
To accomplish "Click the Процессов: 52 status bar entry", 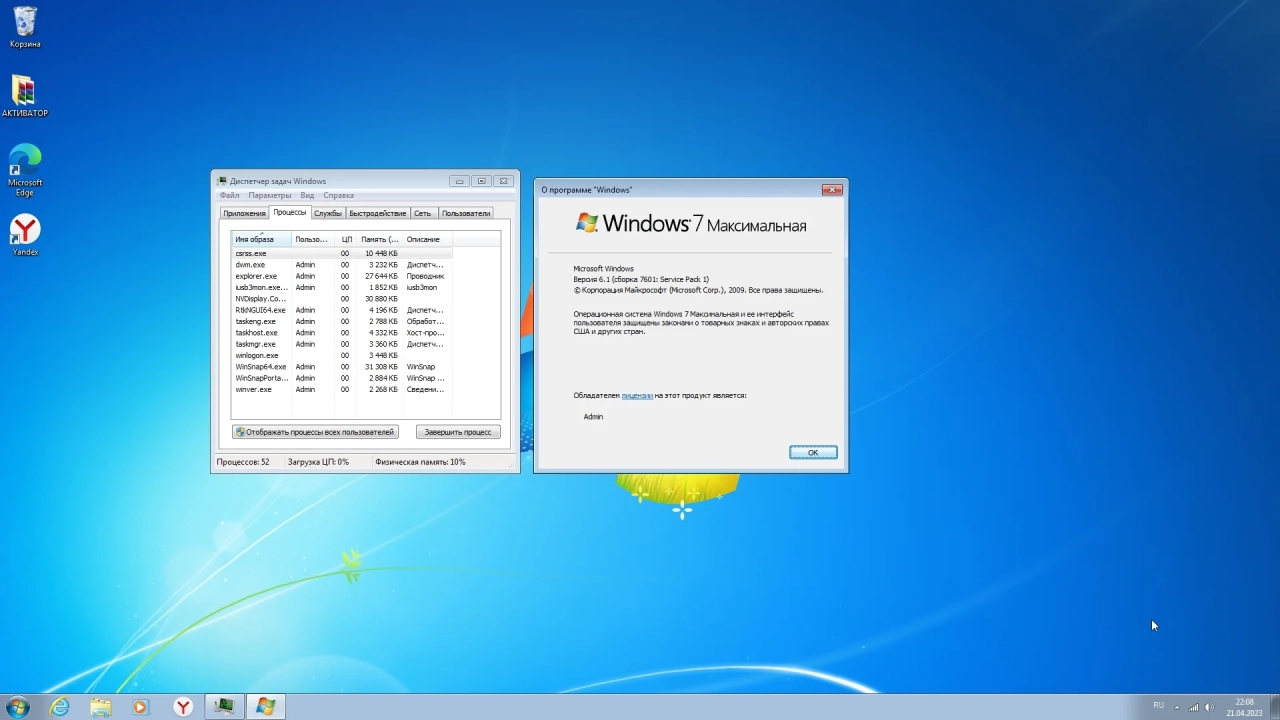I will pos(244,462).
